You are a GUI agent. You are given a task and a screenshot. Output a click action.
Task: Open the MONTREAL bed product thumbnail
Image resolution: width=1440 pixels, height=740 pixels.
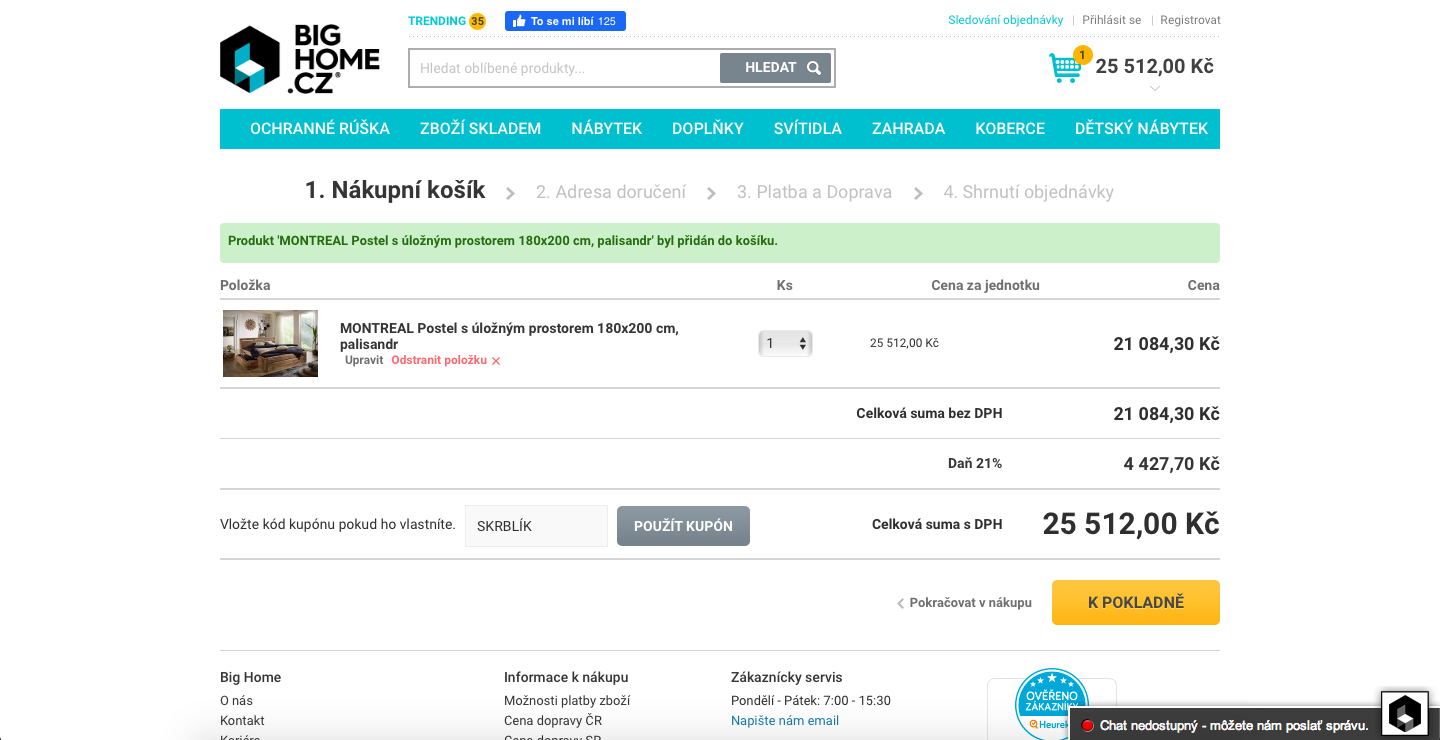[270, 343]
